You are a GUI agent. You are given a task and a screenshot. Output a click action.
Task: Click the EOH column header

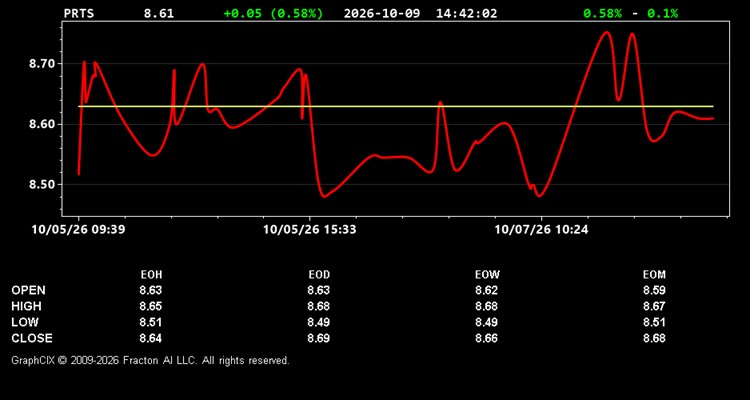tap(151, 275)
